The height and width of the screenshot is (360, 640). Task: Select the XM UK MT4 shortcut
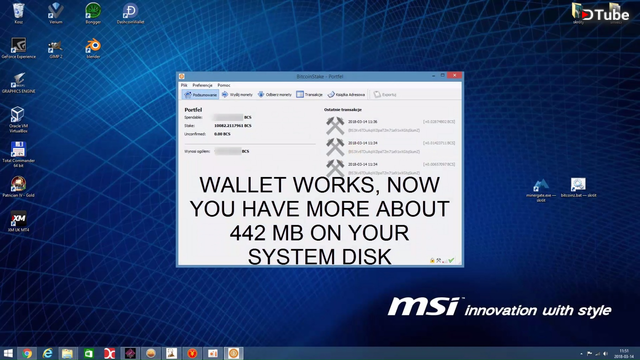[x=18, y=222]
